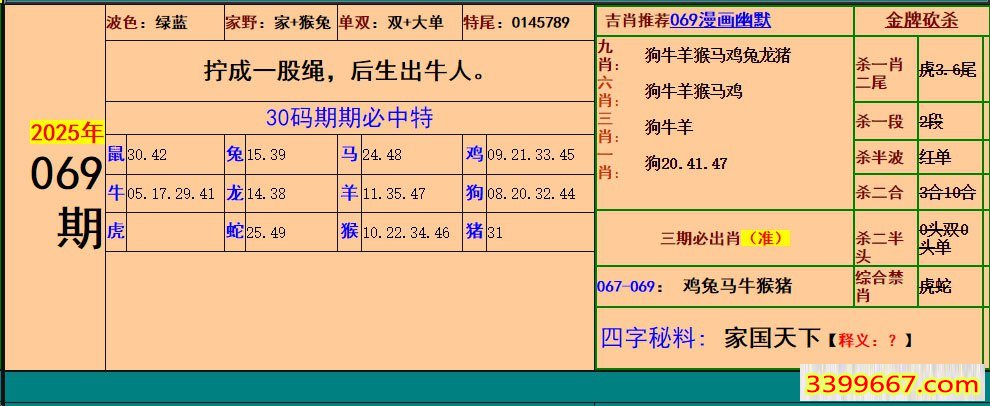Viewport: 990px width, 406px height.
Task: Select the 金牌砍杀 header
Action: click(920, 21)
